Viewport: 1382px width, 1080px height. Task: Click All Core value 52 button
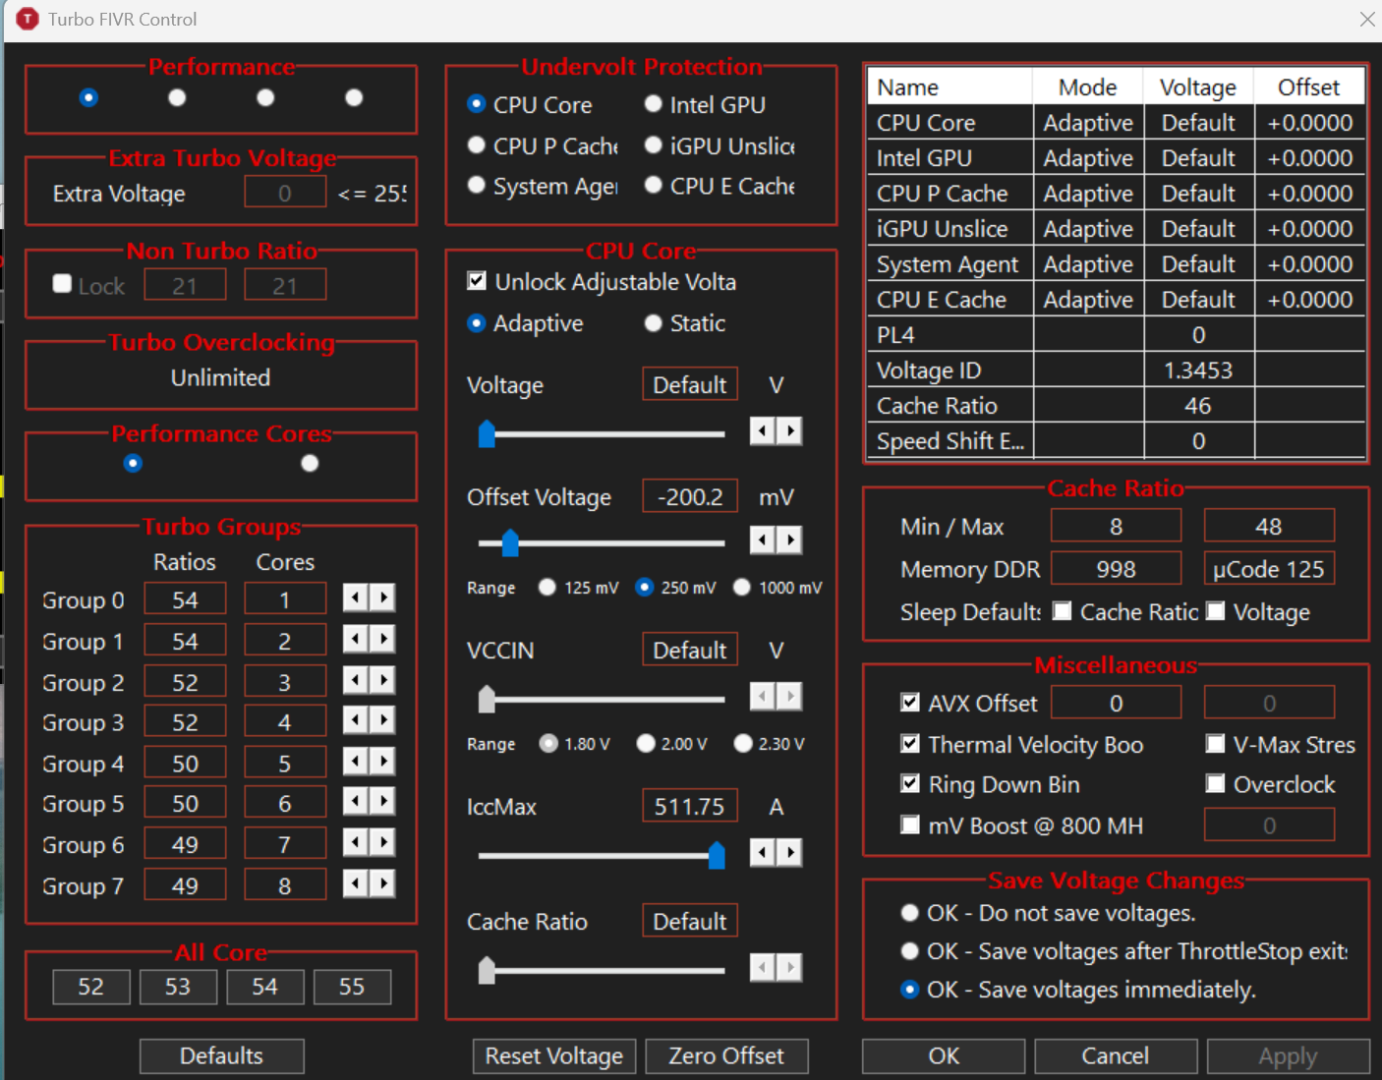[x=91, y=987]
